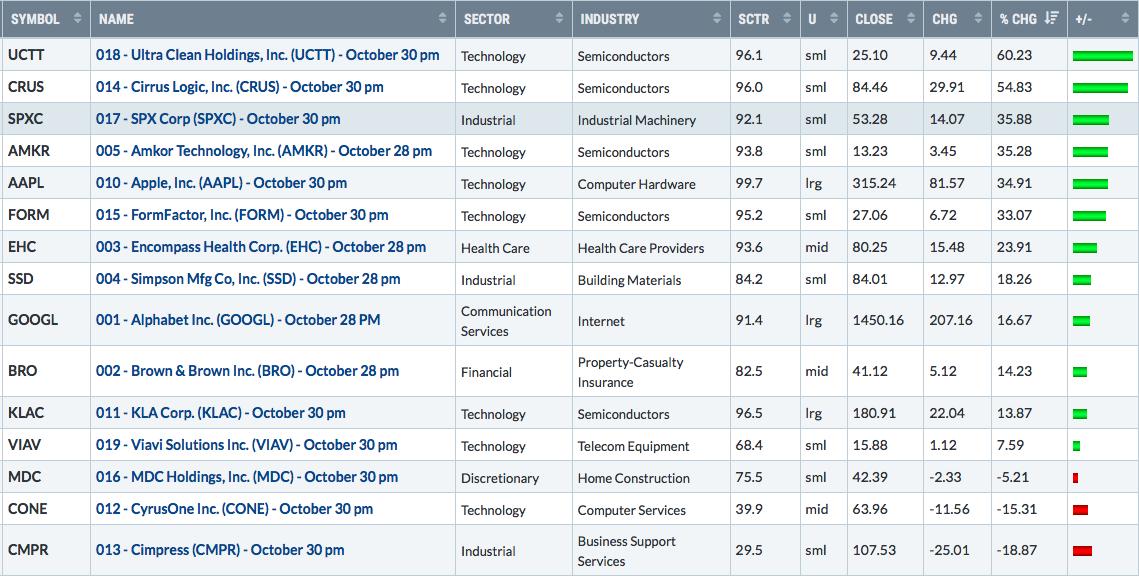Open the Cimpress (CMPR) chart link
This screenshot has width=1139, height=576.
220,550
